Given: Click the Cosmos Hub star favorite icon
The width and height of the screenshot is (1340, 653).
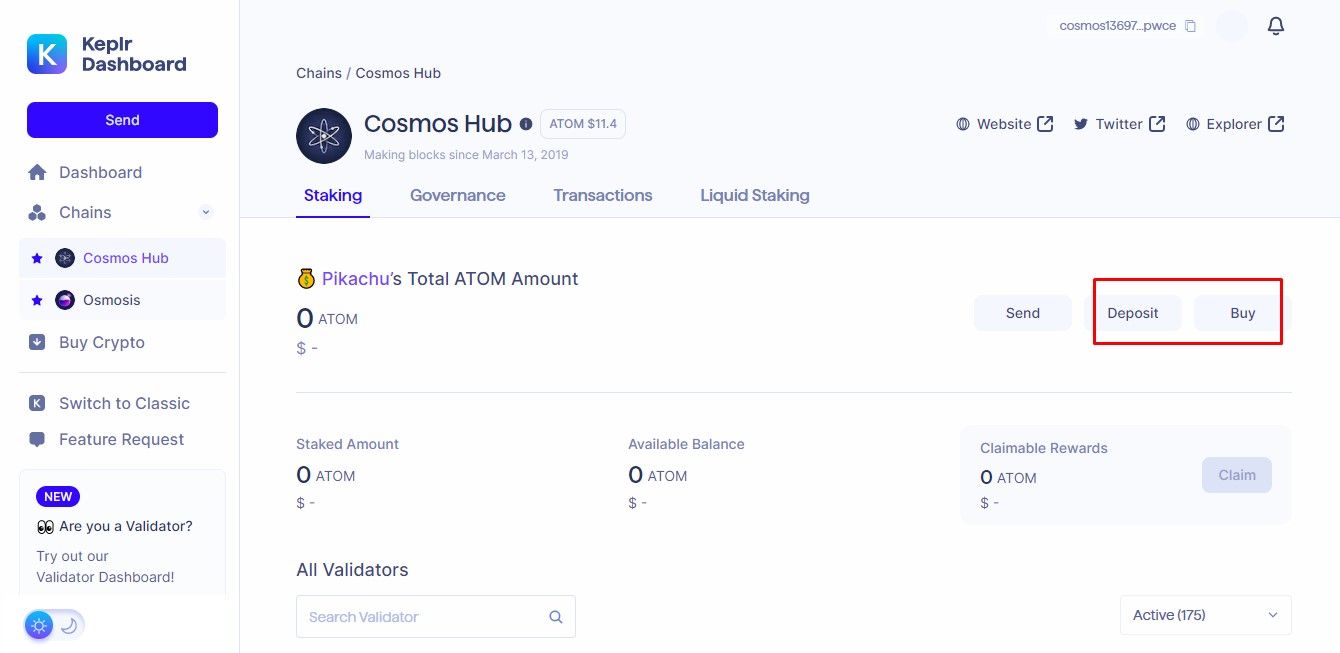Looking at the screenshot, I should pyautogui.click(x=37, y=258).
